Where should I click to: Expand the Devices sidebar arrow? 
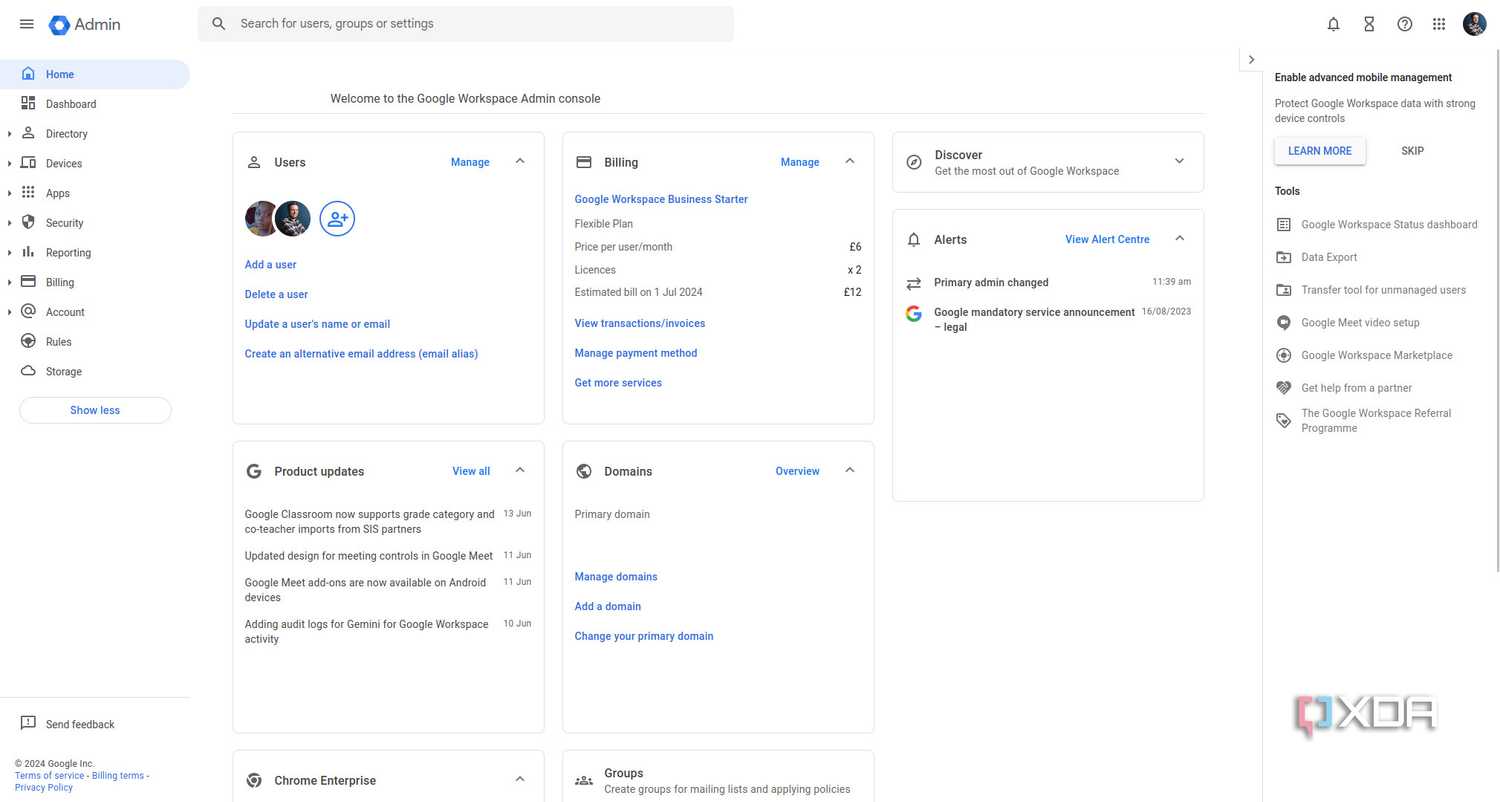pyautogui.click(x=9, y=163)
